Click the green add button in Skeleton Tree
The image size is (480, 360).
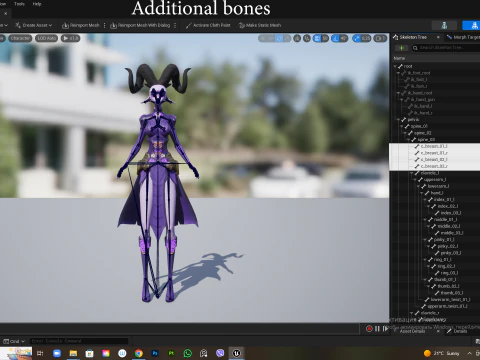[x=401, y=48]
